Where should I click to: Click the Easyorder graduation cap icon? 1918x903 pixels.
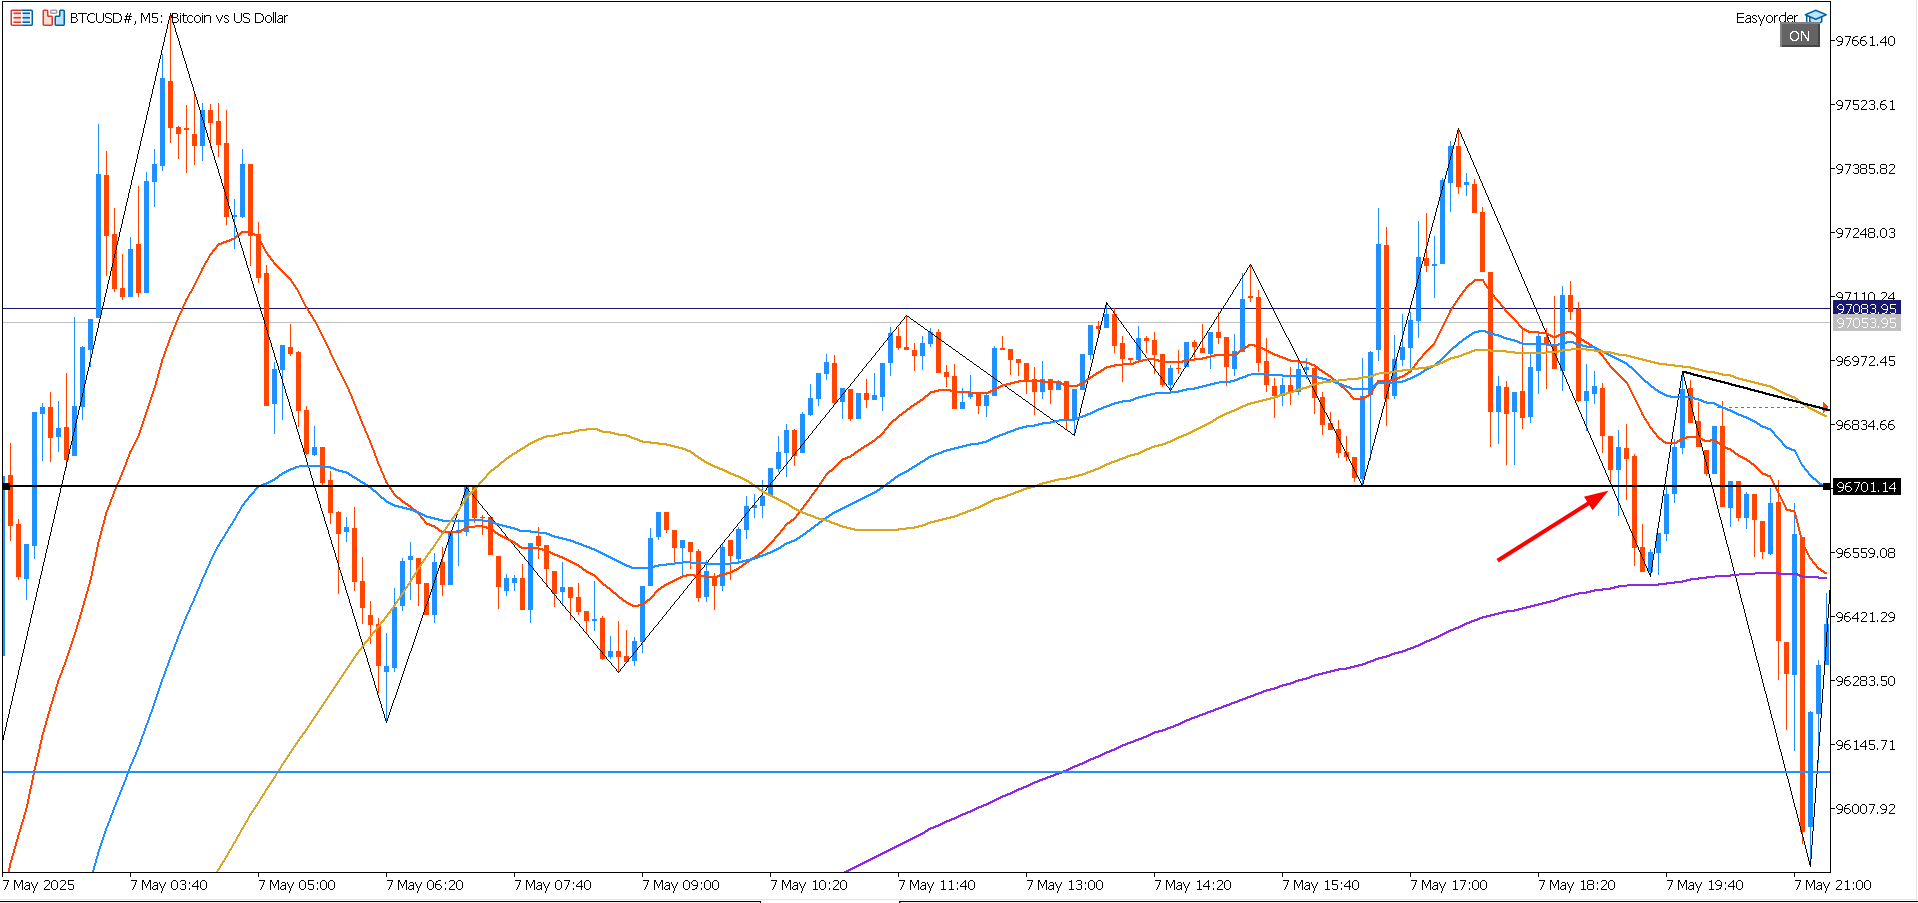pos(1815,17)
